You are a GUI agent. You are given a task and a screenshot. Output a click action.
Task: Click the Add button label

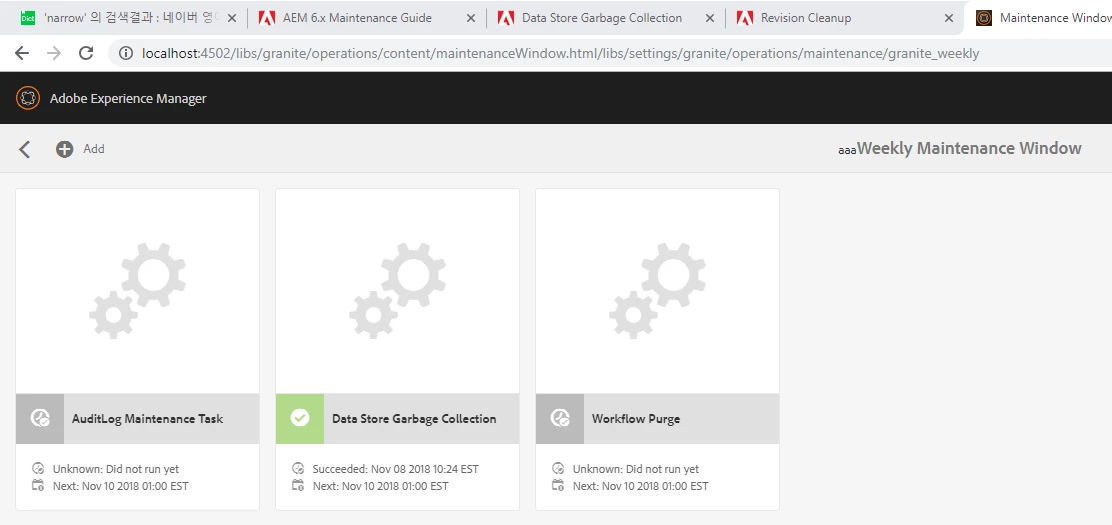pyautogui.click(x=94, y=149)
